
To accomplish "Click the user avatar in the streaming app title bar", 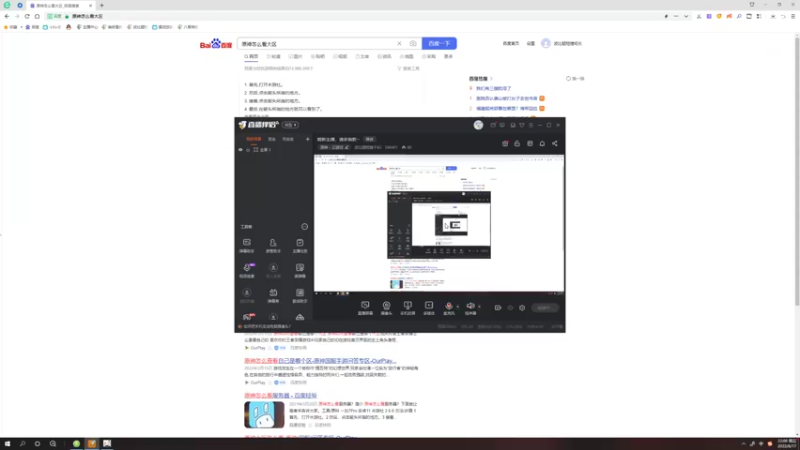I will (x=478, y=125).
